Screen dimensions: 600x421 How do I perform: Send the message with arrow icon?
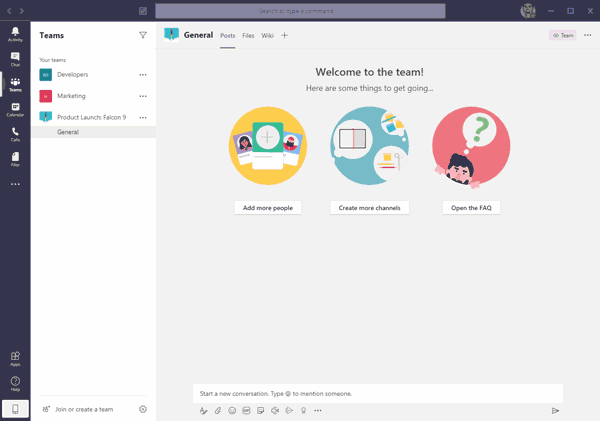[x=555, y=411]
